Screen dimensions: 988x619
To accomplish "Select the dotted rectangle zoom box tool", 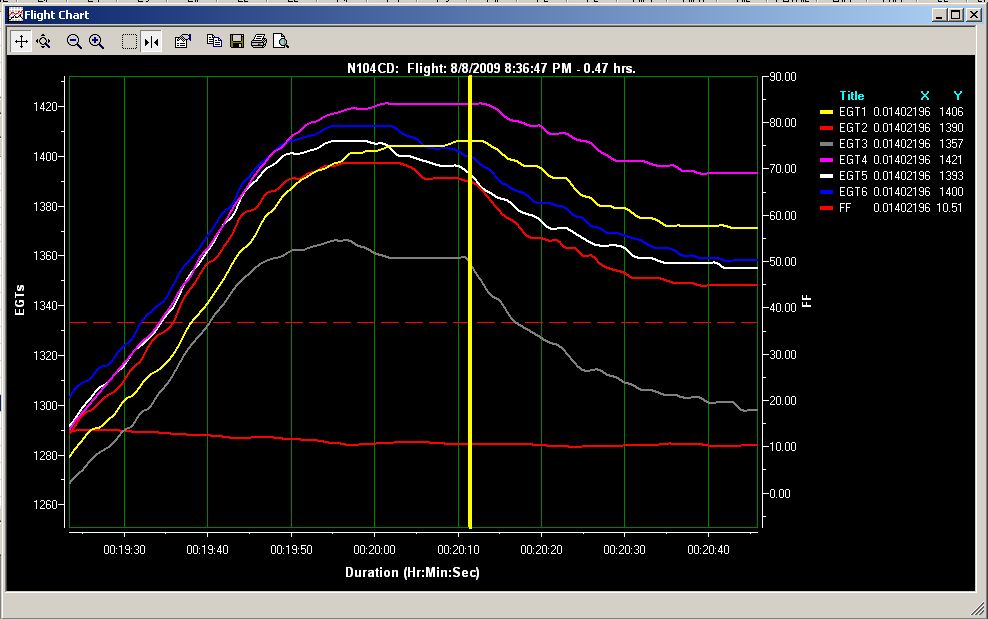I will (129, 42).
